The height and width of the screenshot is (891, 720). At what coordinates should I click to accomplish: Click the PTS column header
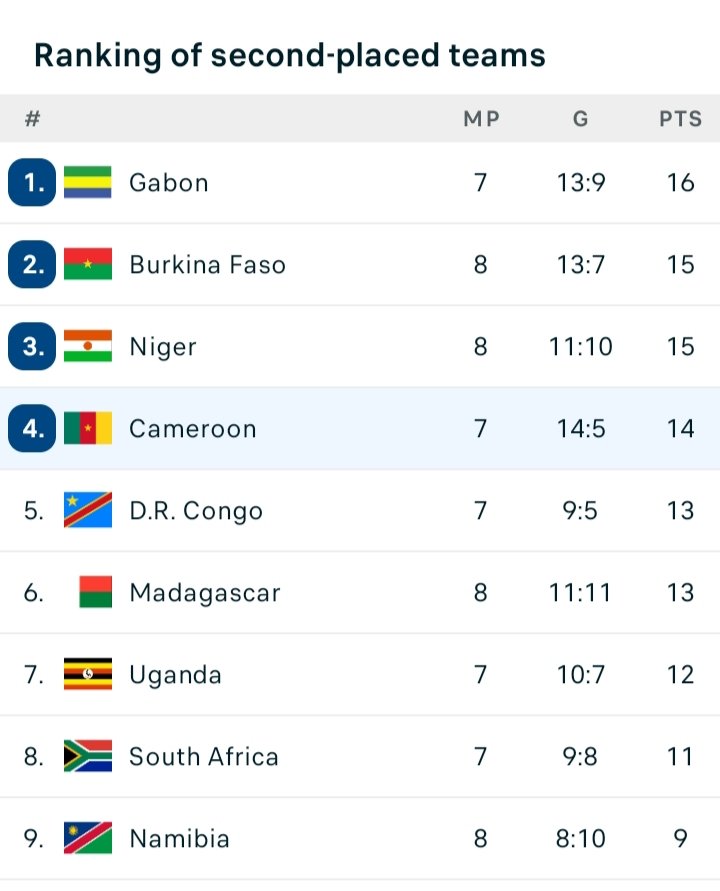[x=680, y=119]
